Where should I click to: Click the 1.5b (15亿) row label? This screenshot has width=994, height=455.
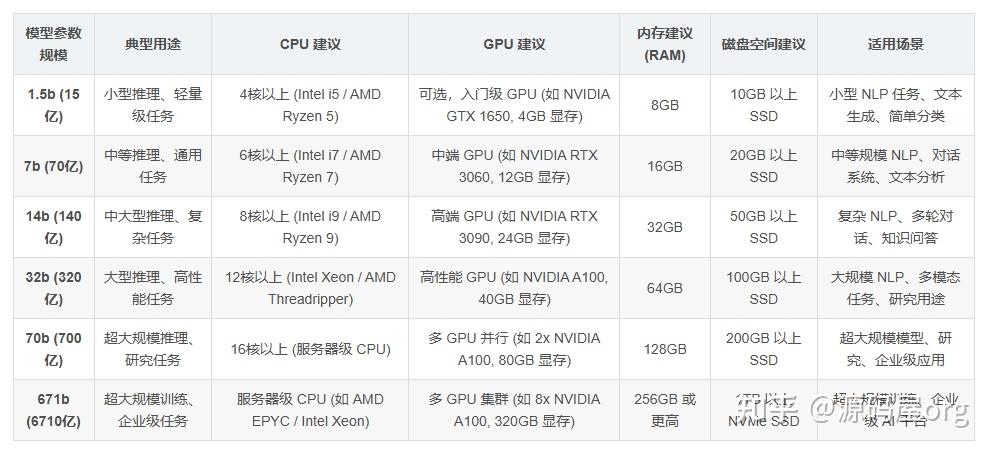point(54,105)
